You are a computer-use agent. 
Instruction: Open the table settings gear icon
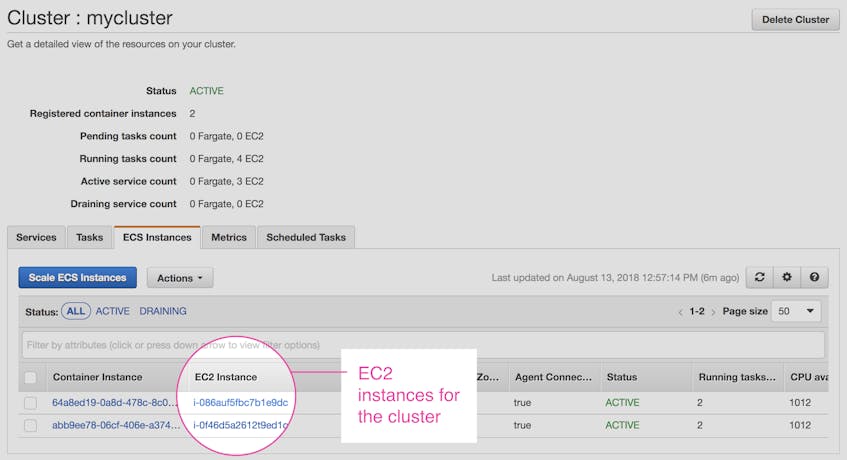pos(787,278)
